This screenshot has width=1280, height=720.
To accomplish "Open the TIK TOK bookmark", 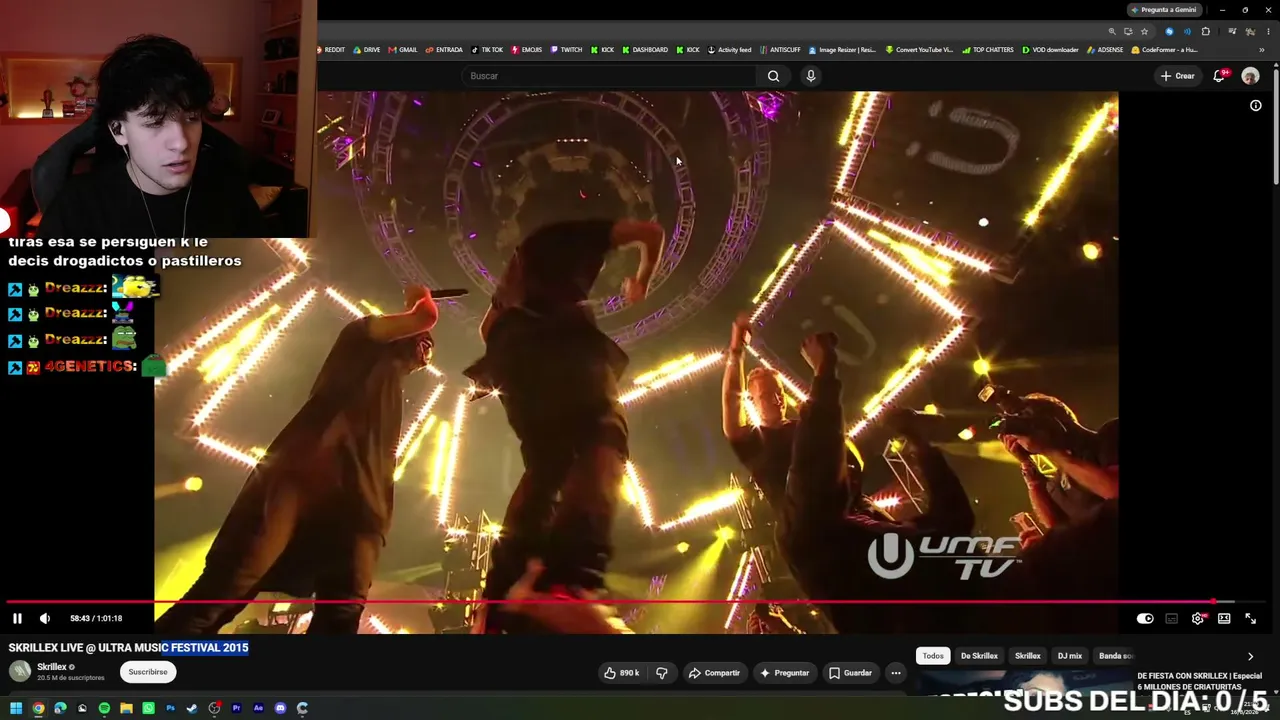I will [x=487, y=50].
